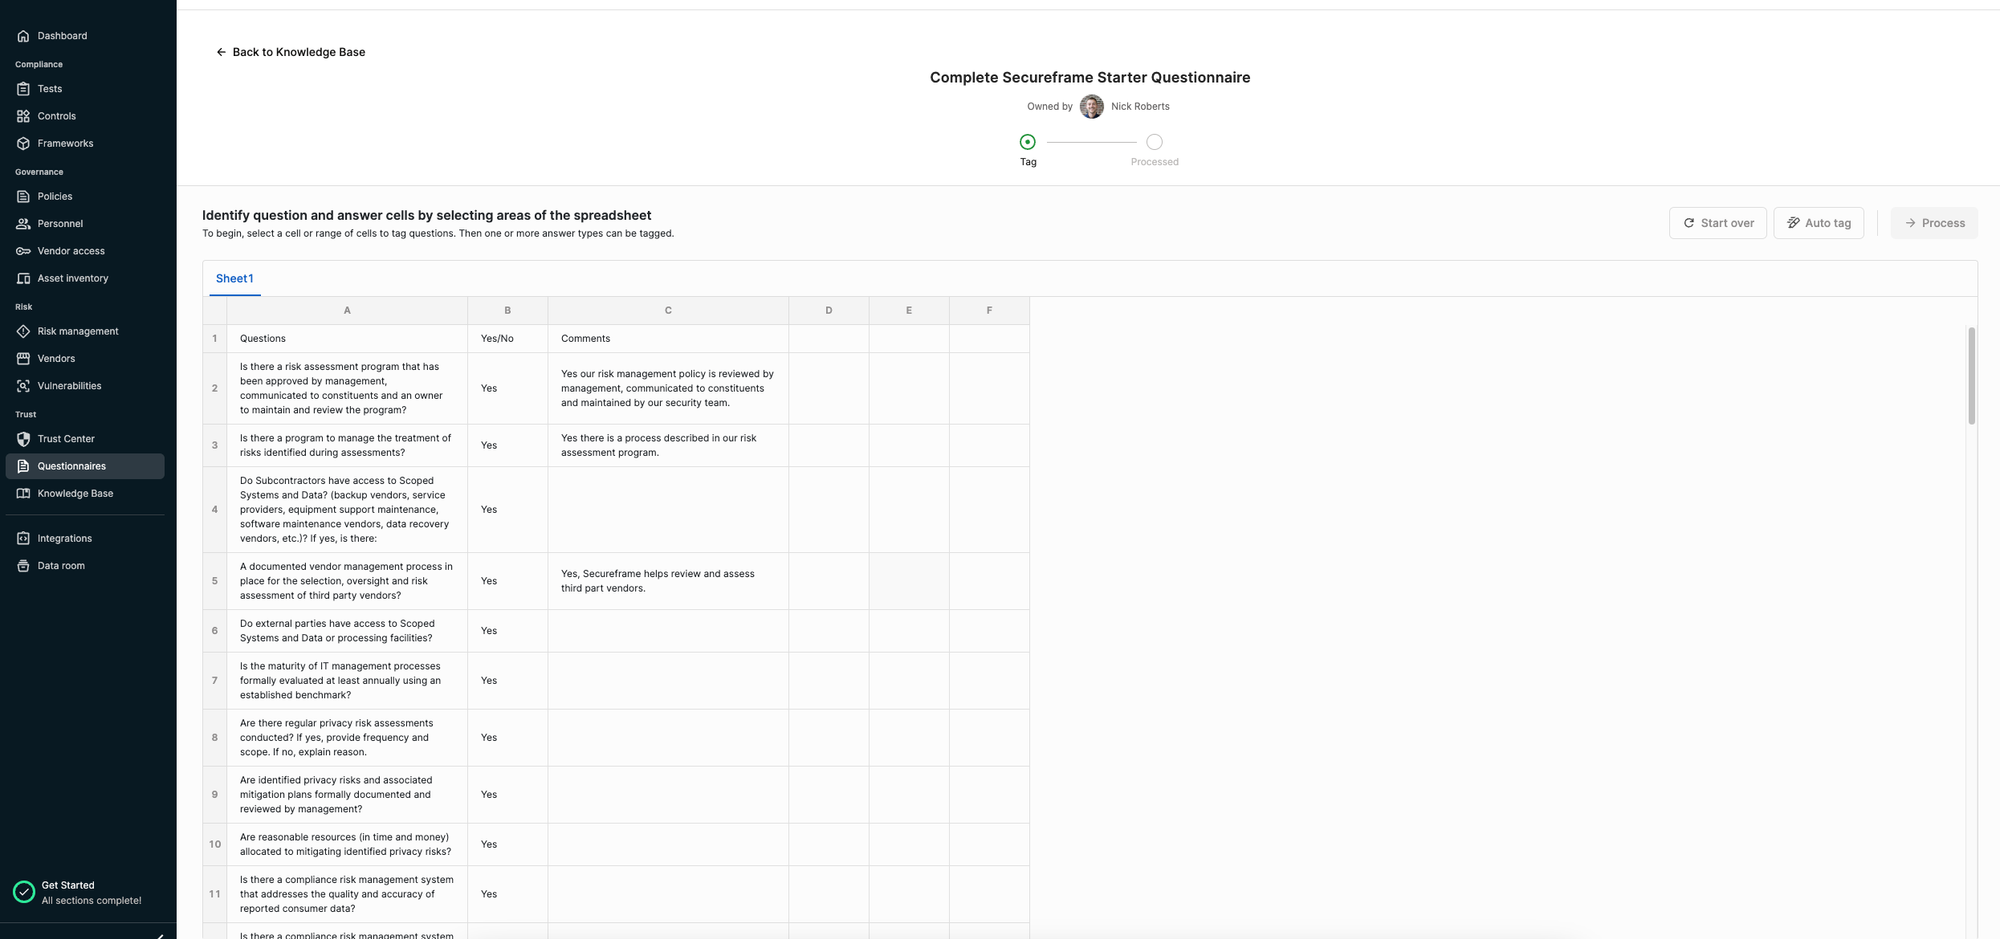This screenshot has width=2000, height=939.
Task: Click the Auto tag button
Action: click(1818, 223)
